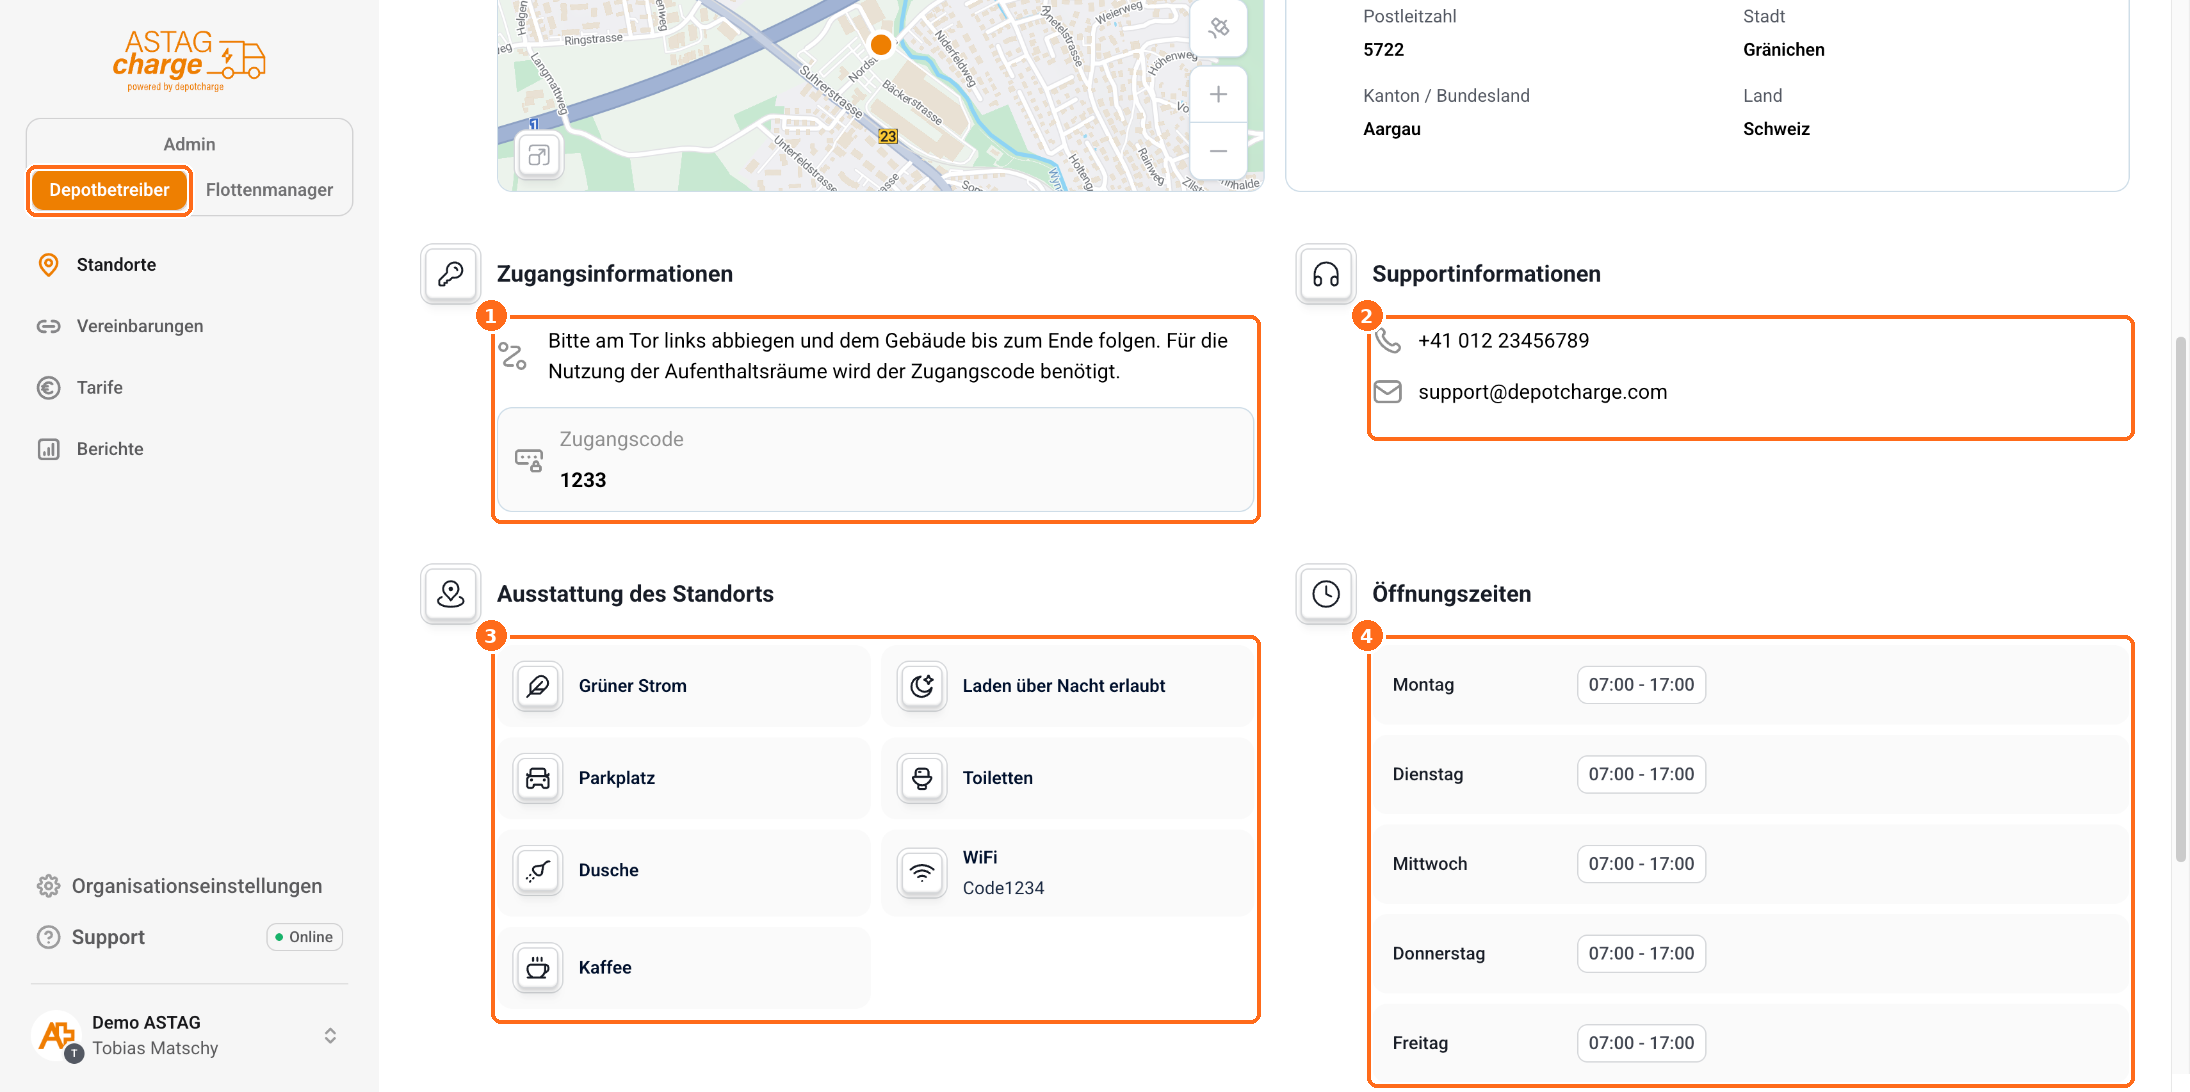The height and width of the screenshot is (1092, 2190).
Task: Switch to Flottenmanager tab
Action: pyautogui.click(x=269, y=190)
